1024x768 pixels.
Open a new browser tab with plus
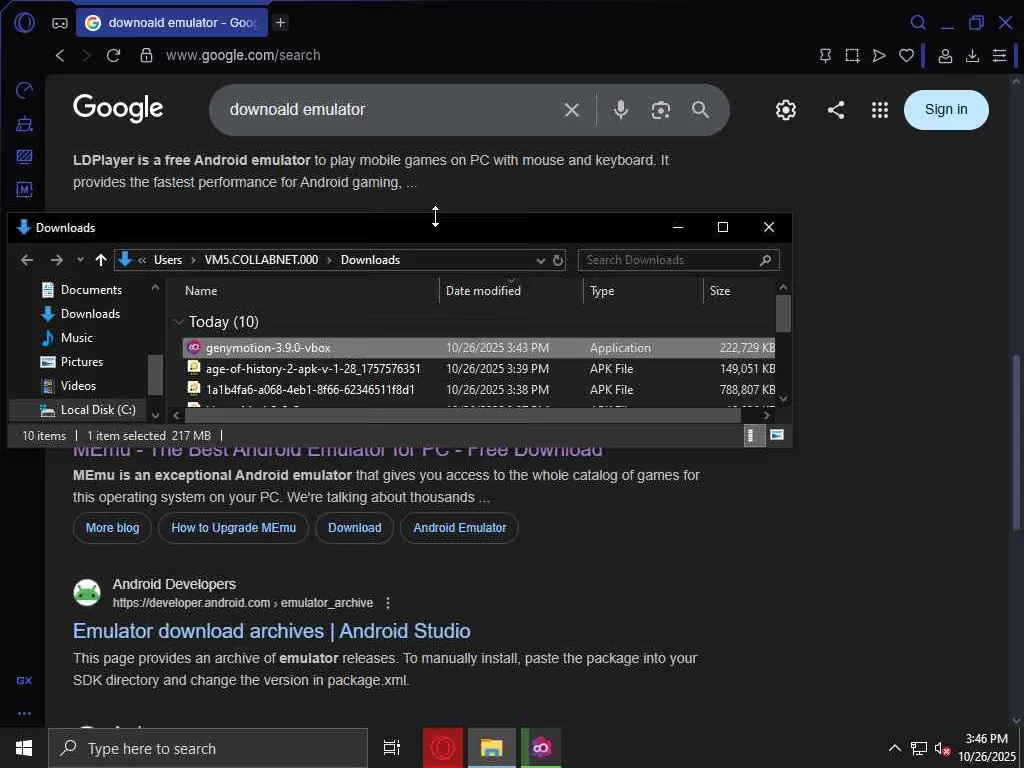[x=280, y=23]
